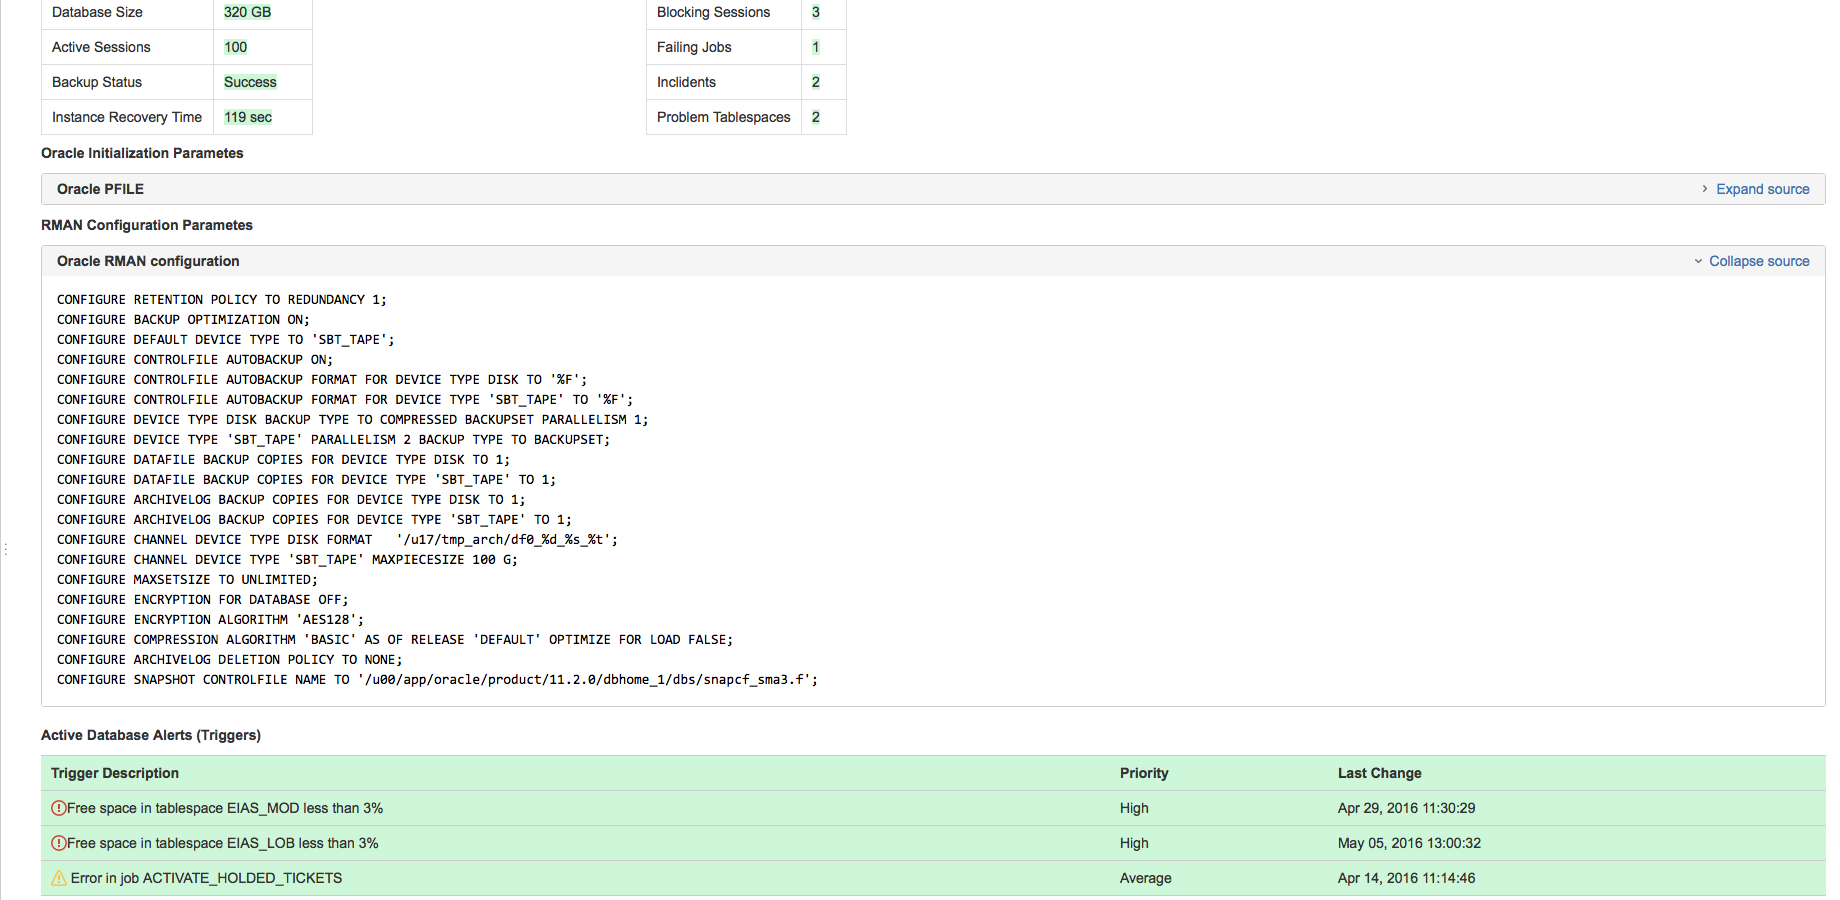Click the CHANNEL DEVICE TYPE DISK FORMAT line
Screen dimensions: 1840x900
click(x=337, y=540)
